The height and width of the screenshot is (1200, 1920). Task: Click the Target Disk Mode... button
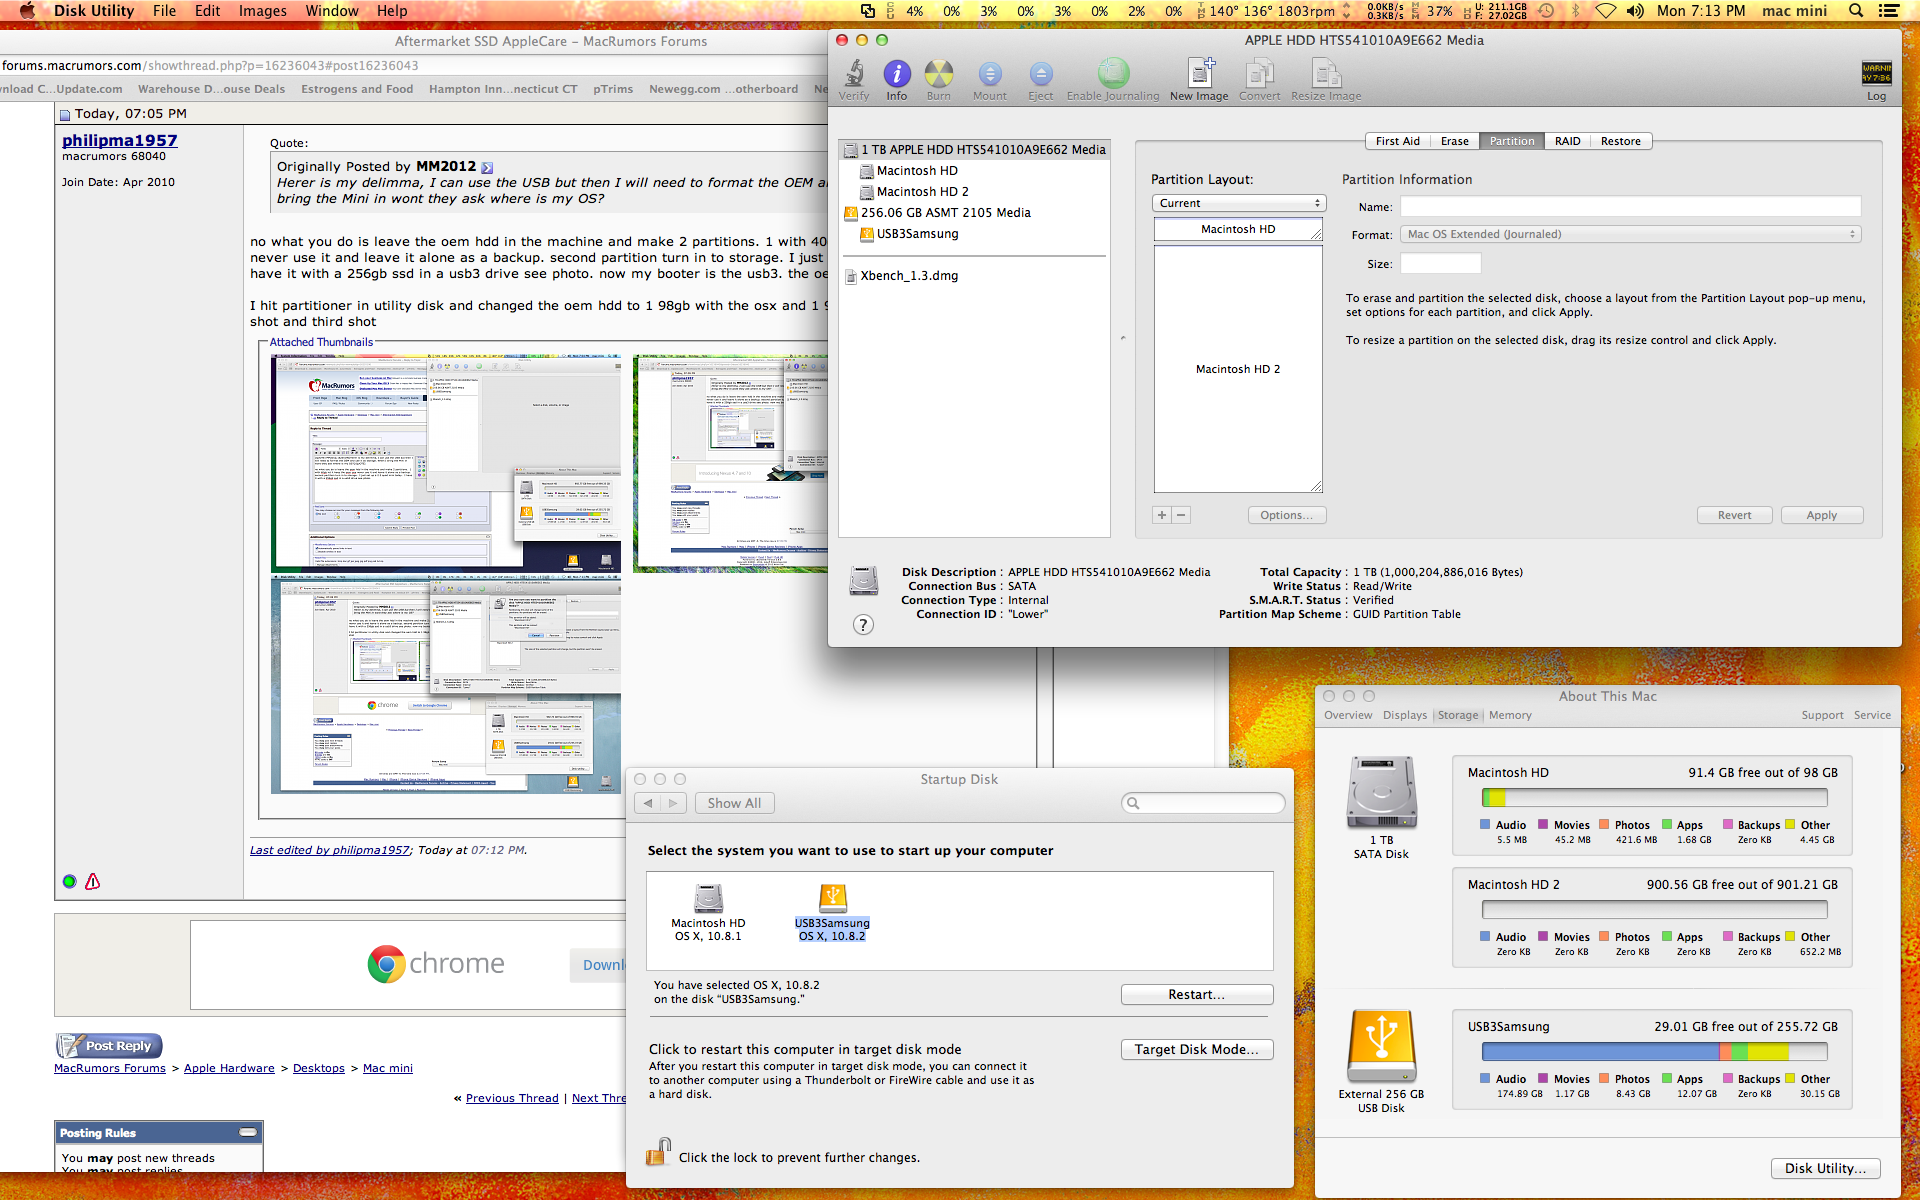pos(1196,1049)
